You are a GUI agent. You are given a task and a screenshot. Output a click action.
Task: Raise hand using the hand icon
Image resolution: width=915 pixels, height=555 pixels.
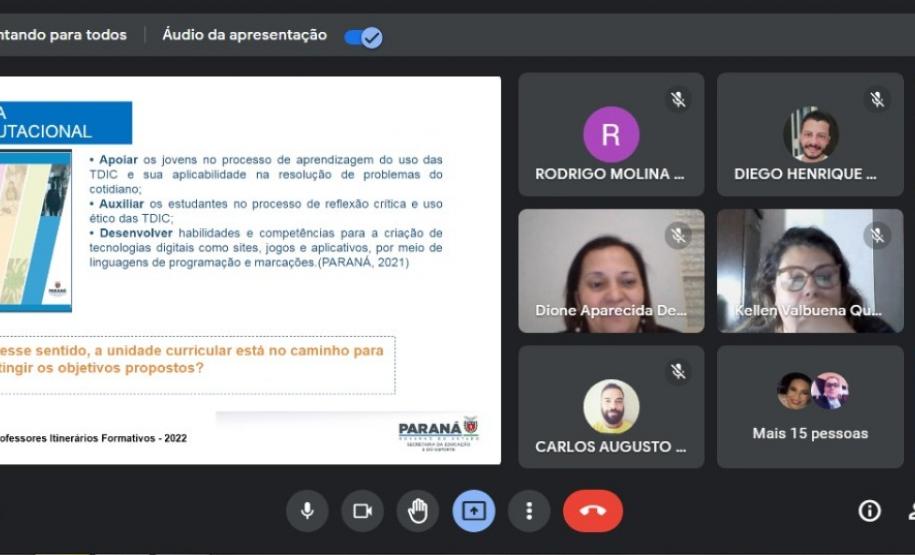418,511
